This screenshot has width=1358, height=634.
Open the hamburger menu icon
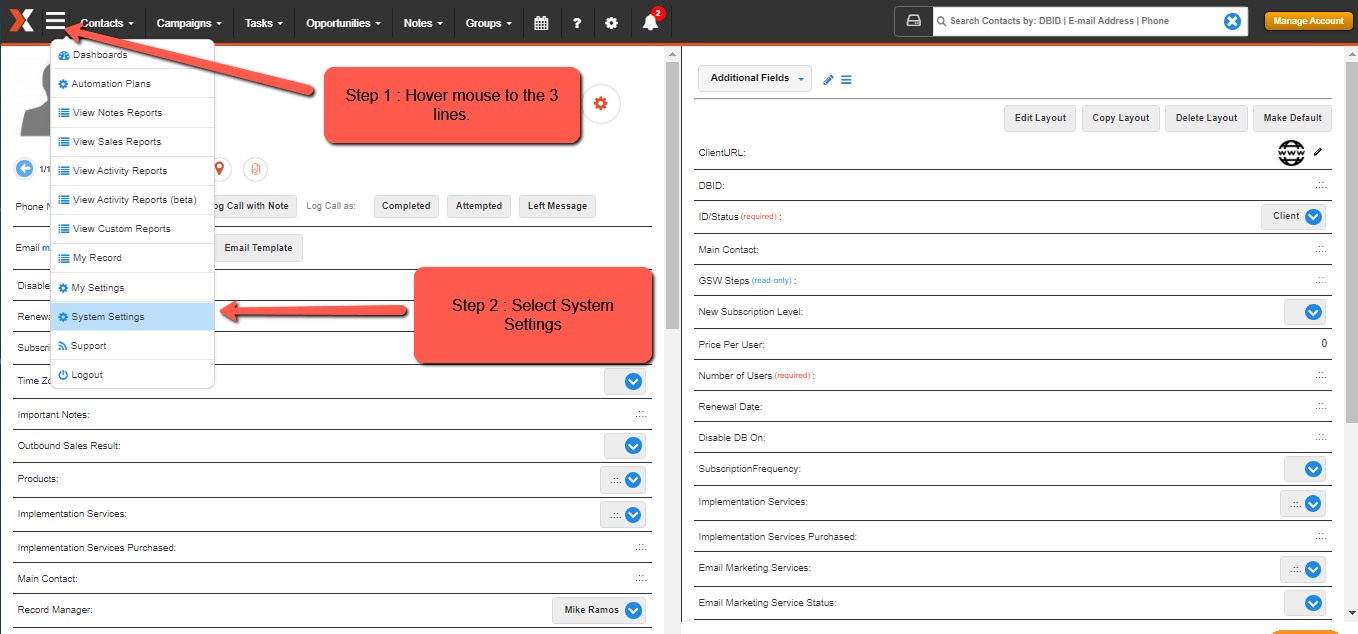(55, 21)
